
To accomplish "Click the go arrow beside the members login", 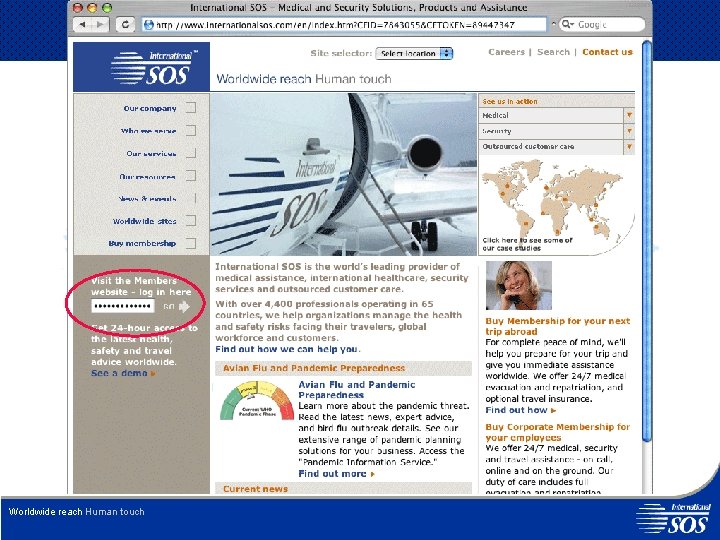I will (184, 306).
